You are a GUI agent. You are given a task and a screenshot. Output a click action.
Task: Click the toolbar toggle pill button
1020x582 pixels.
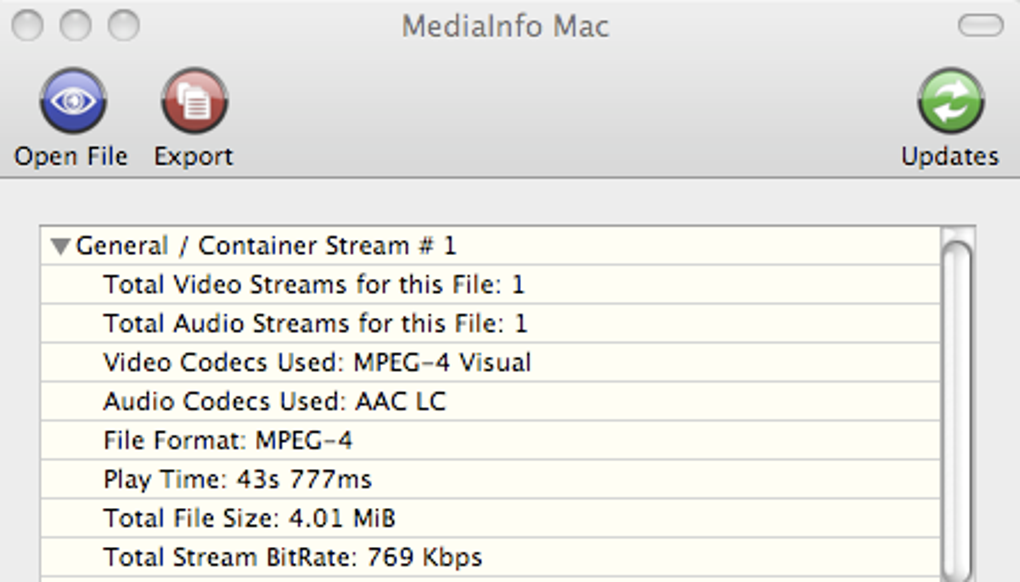pos(980,25)
